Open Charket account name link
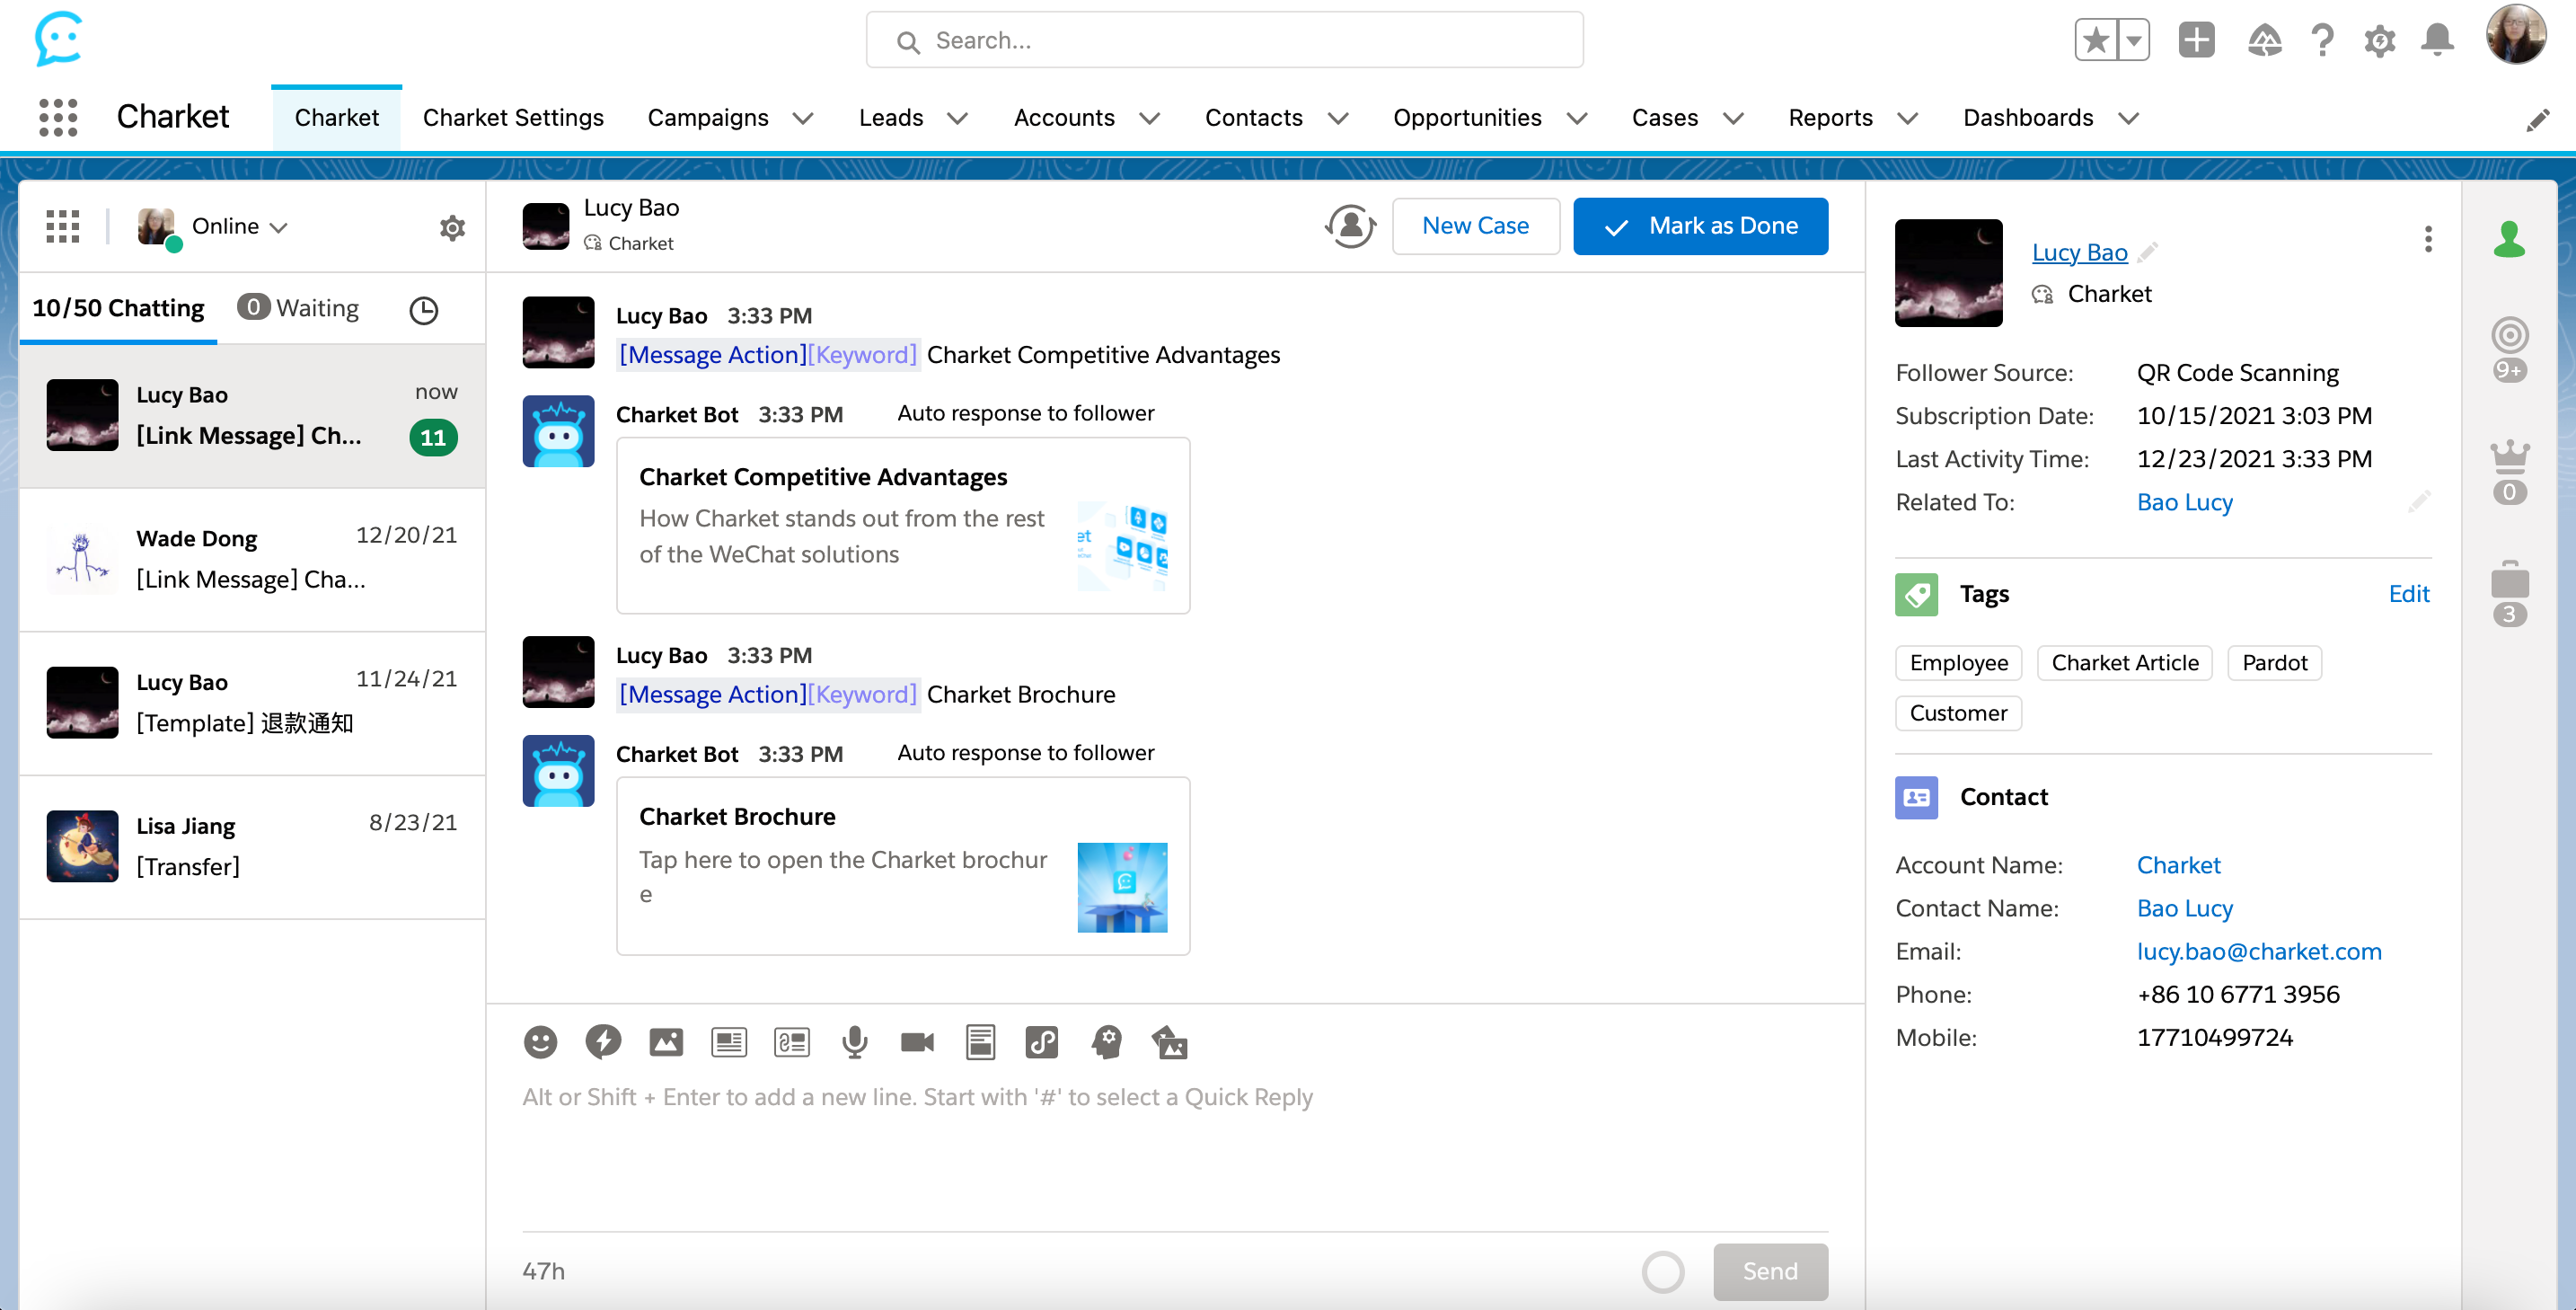2576x1310 pixels. tap(2178, 865)
